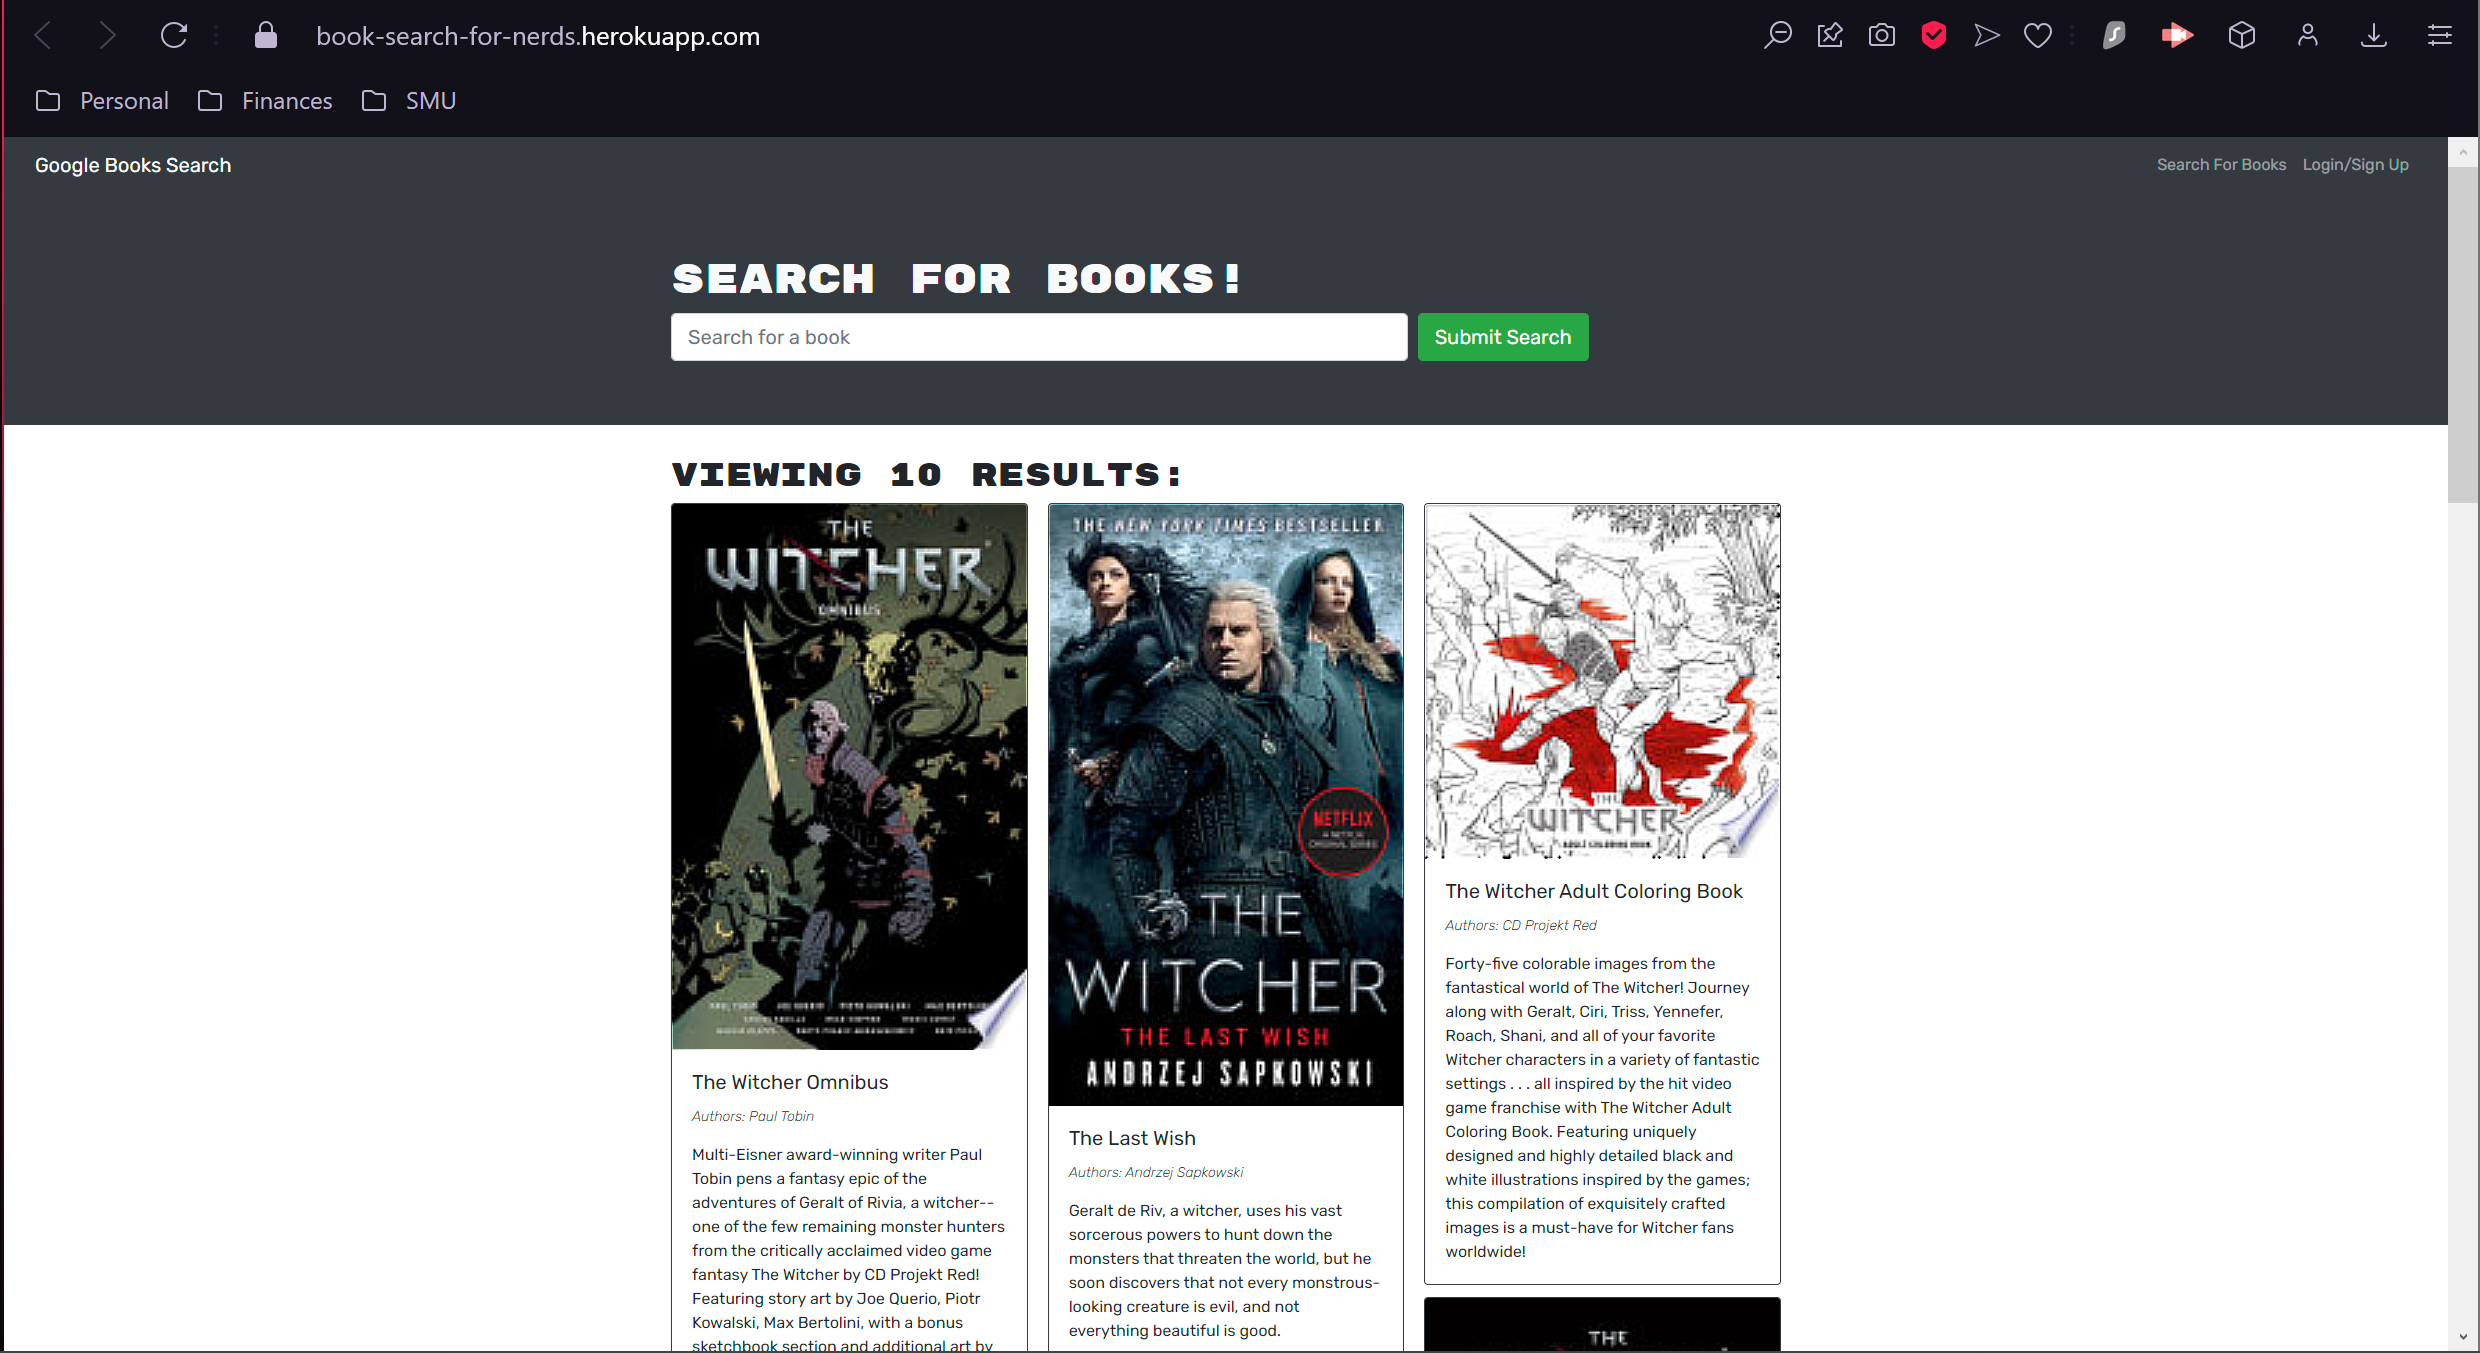This screenshot has width=2480, height=1353.
Task: Open the browser easy setup menu icon
Action: pos(2440,36)
